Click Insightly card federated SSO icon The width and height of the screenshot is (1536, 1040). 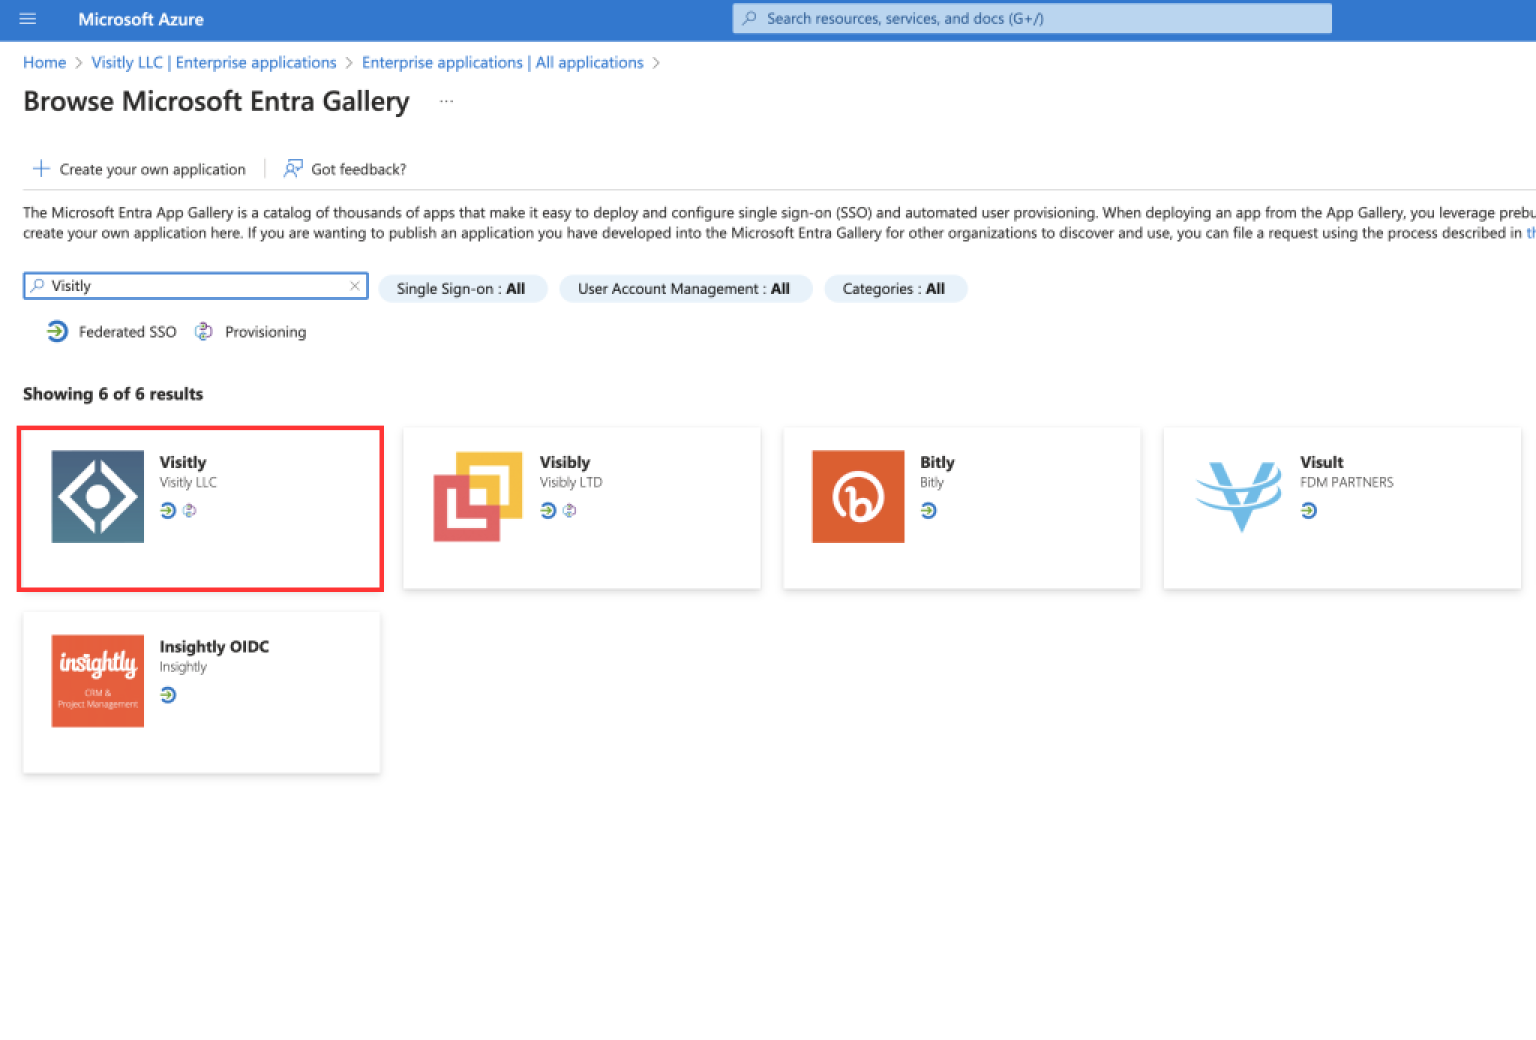168,695
